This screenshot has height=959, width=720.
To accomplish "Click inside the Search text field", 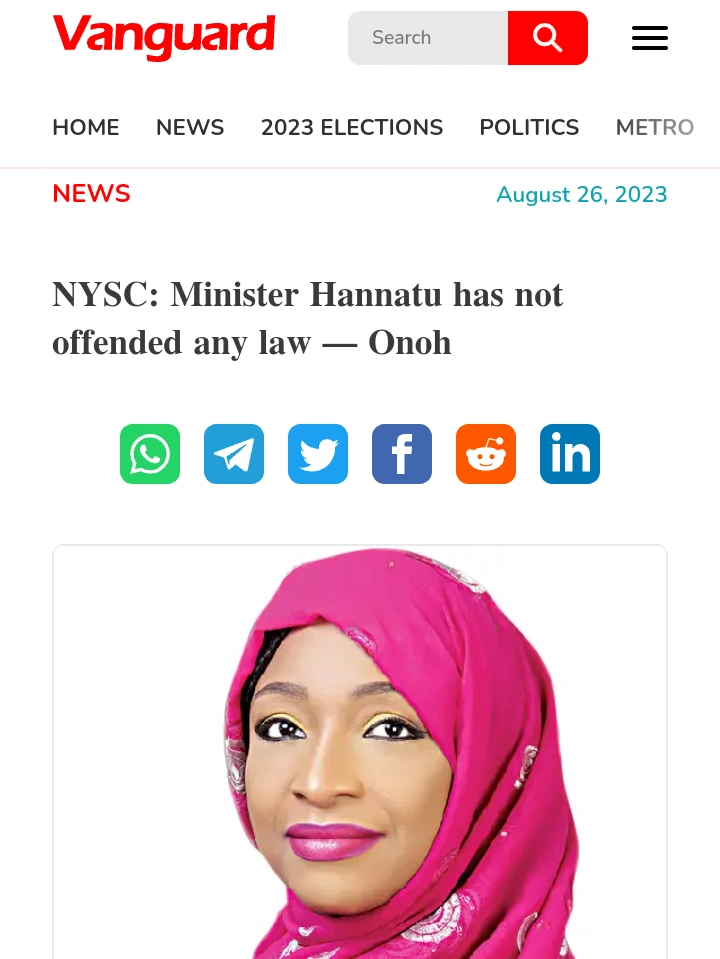I will [x=428, y=38].
